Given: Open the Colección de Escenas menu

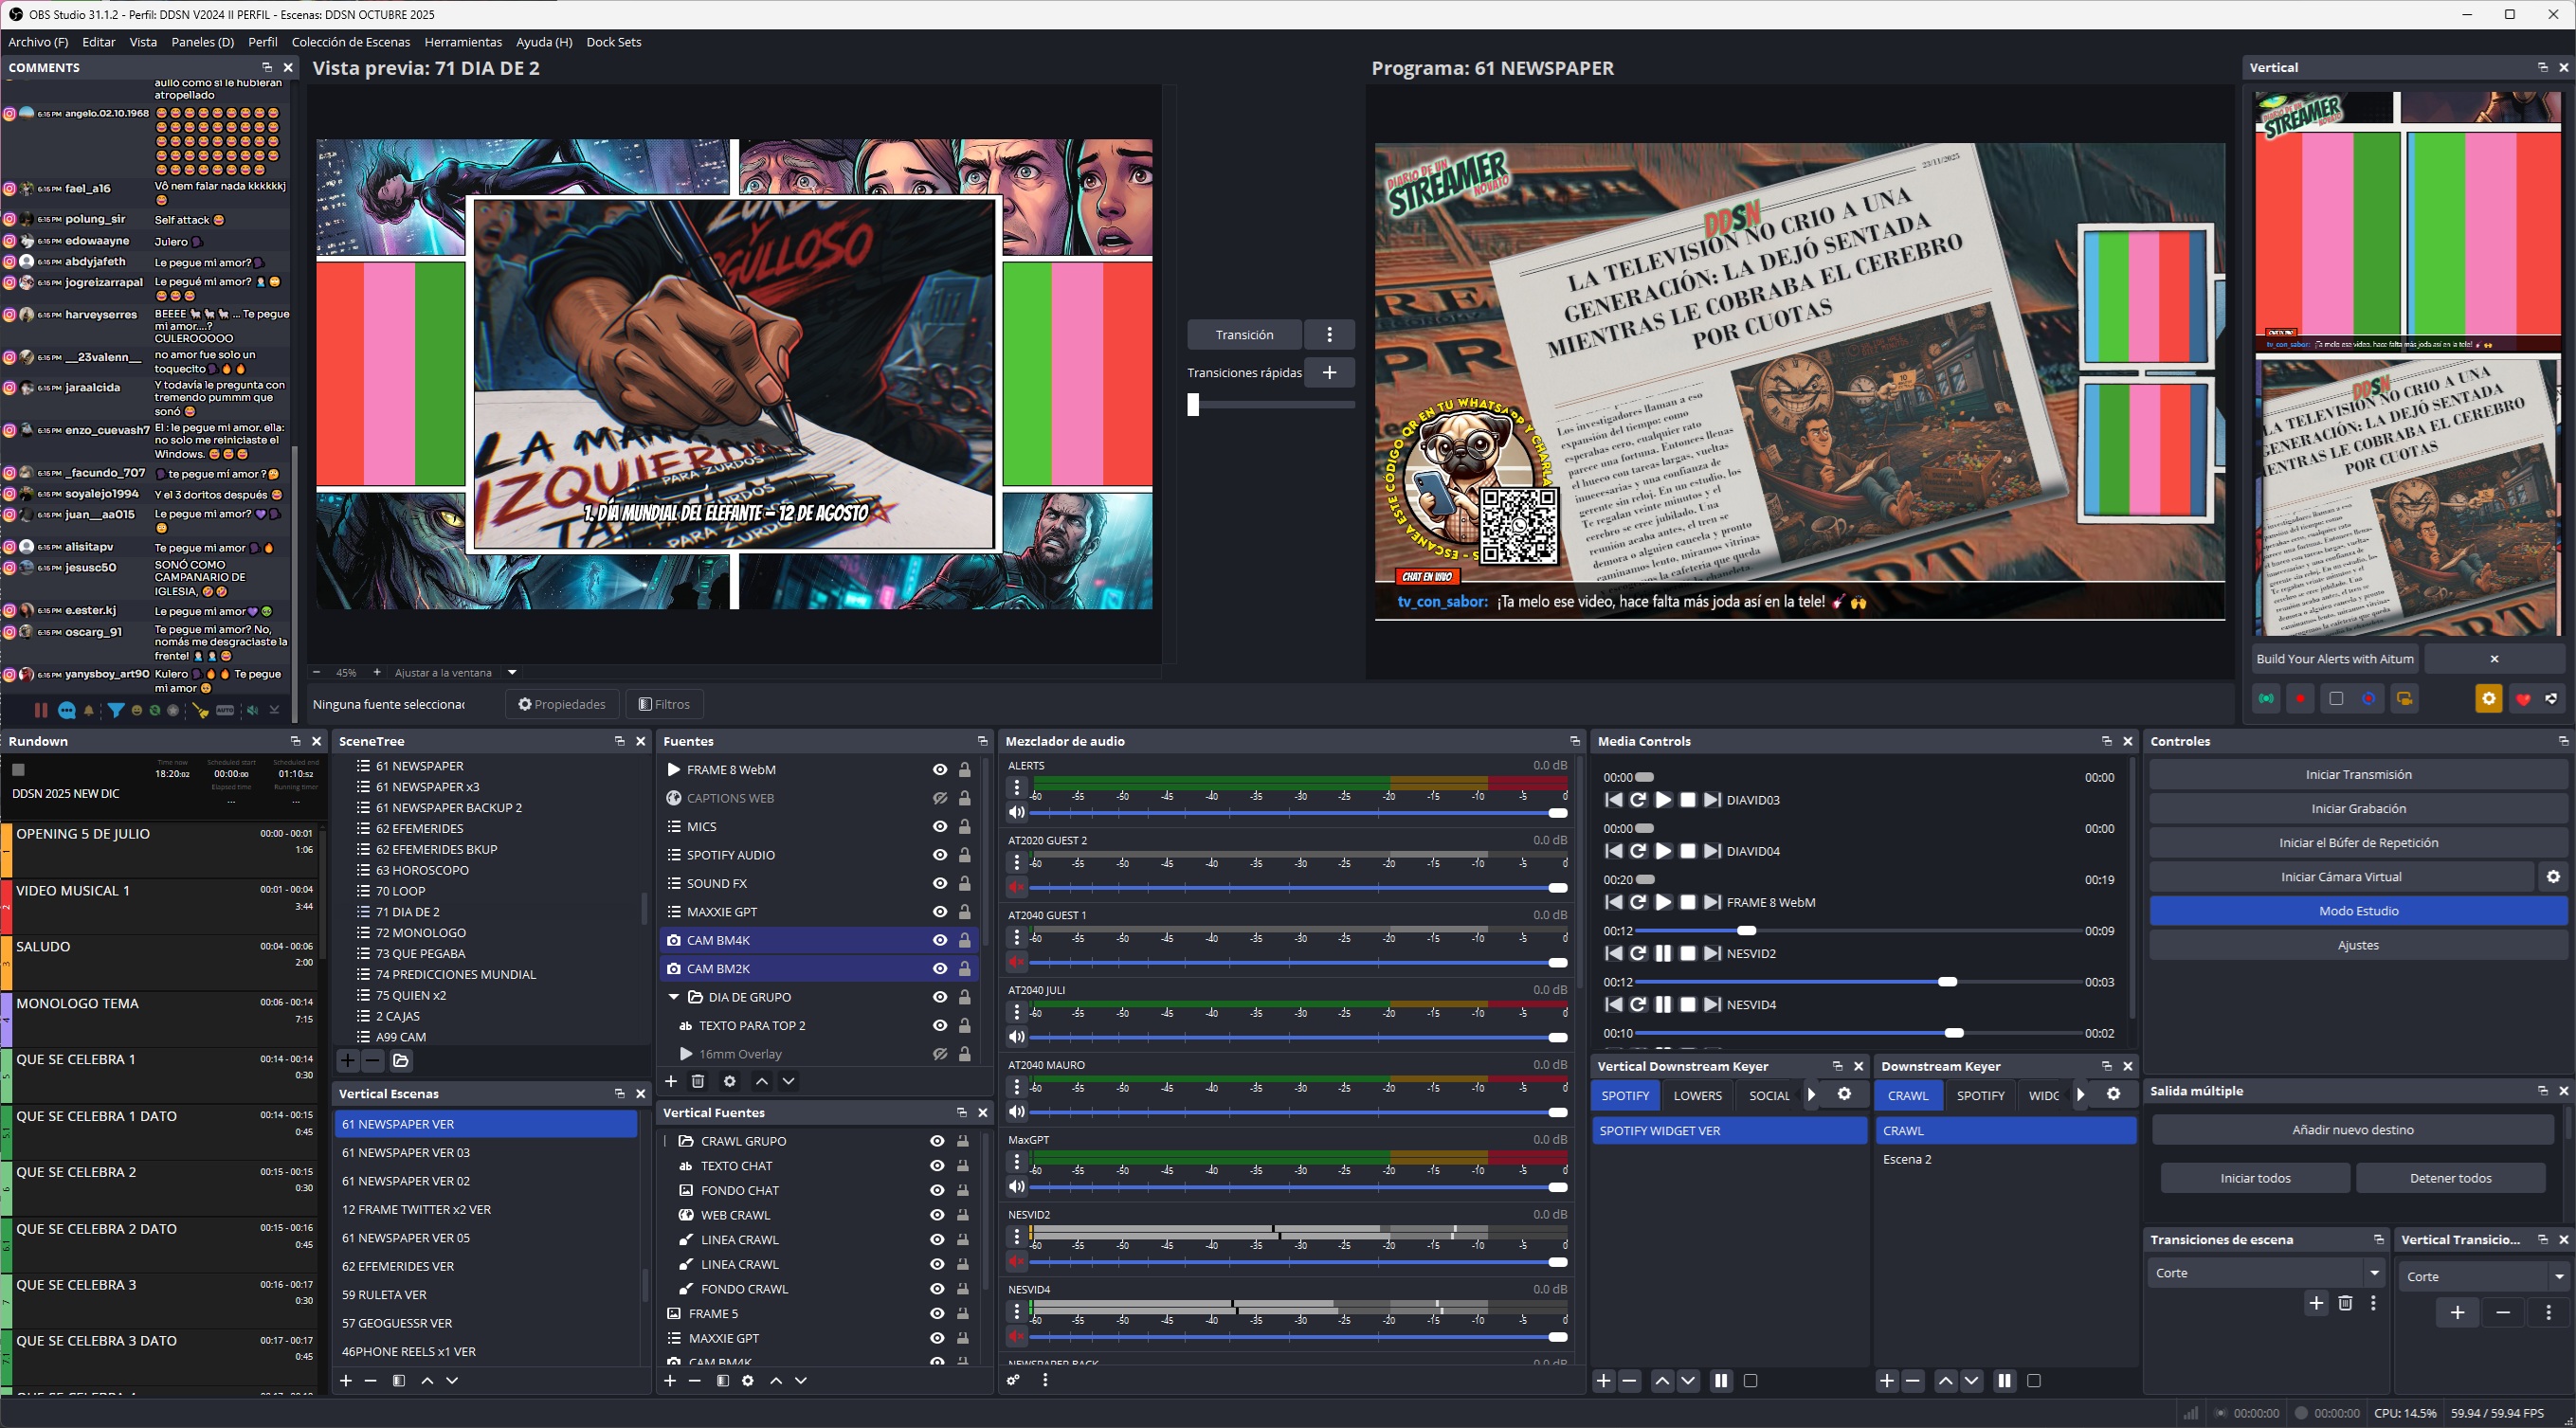Looking at the screenshot, I should point(351,42).
